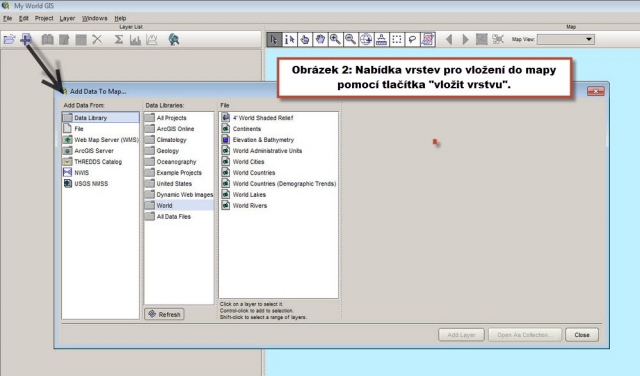640x376 pixels.
Task: Open the Map View dropdown
Action: coord(566,39)
